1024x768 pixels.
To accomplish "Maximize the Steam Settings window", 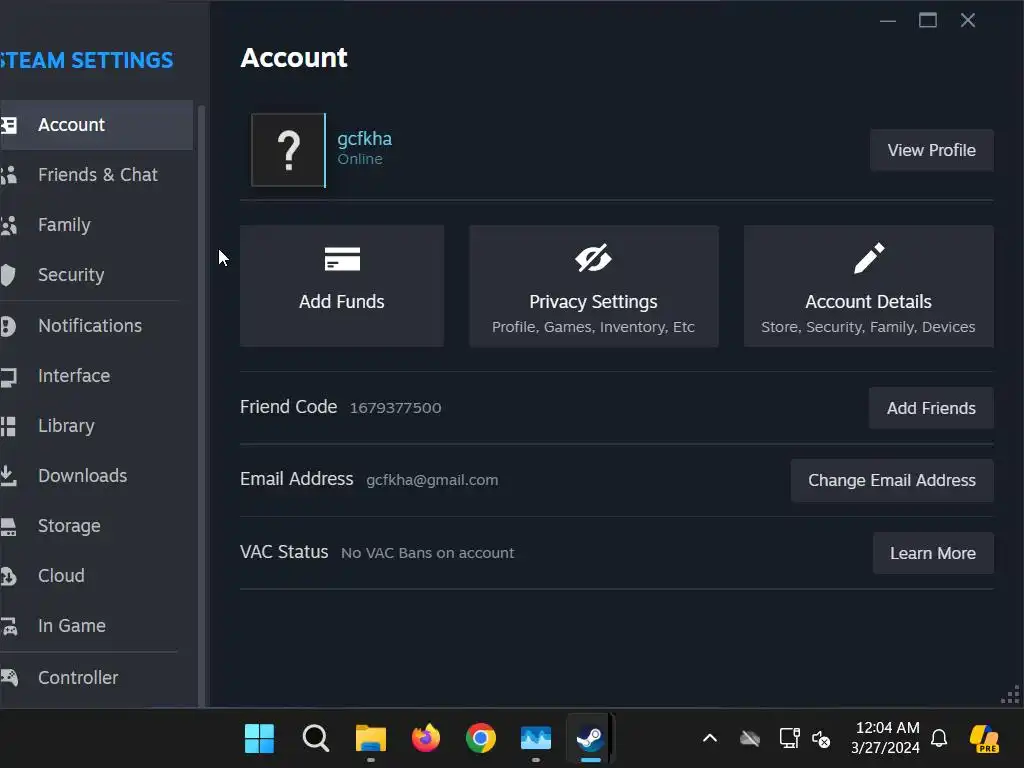I will tap(928, 20).
